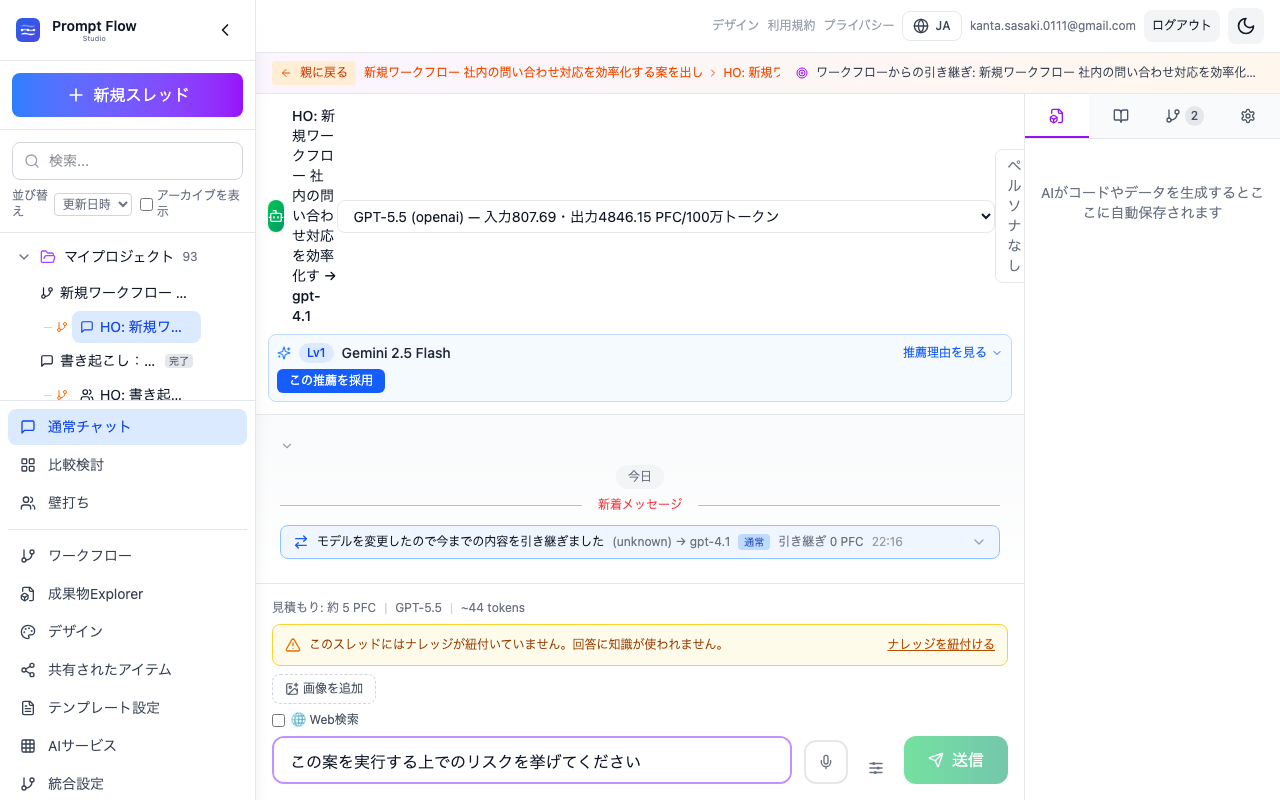This screenshot has height=800, width=1280.
Task: Send the message with 送信 button
Action: (x=956, y=760)
